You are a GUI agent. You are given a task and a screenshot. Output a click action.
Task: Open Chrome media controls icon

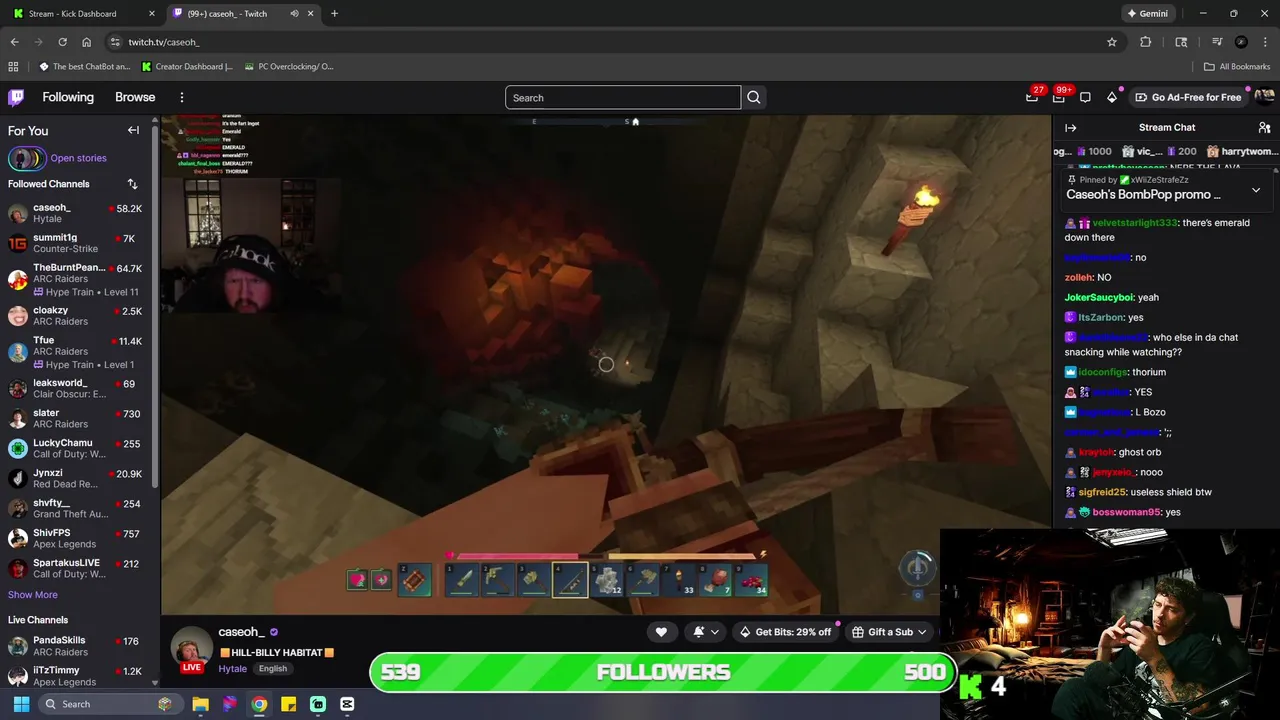pos(1216,42)
